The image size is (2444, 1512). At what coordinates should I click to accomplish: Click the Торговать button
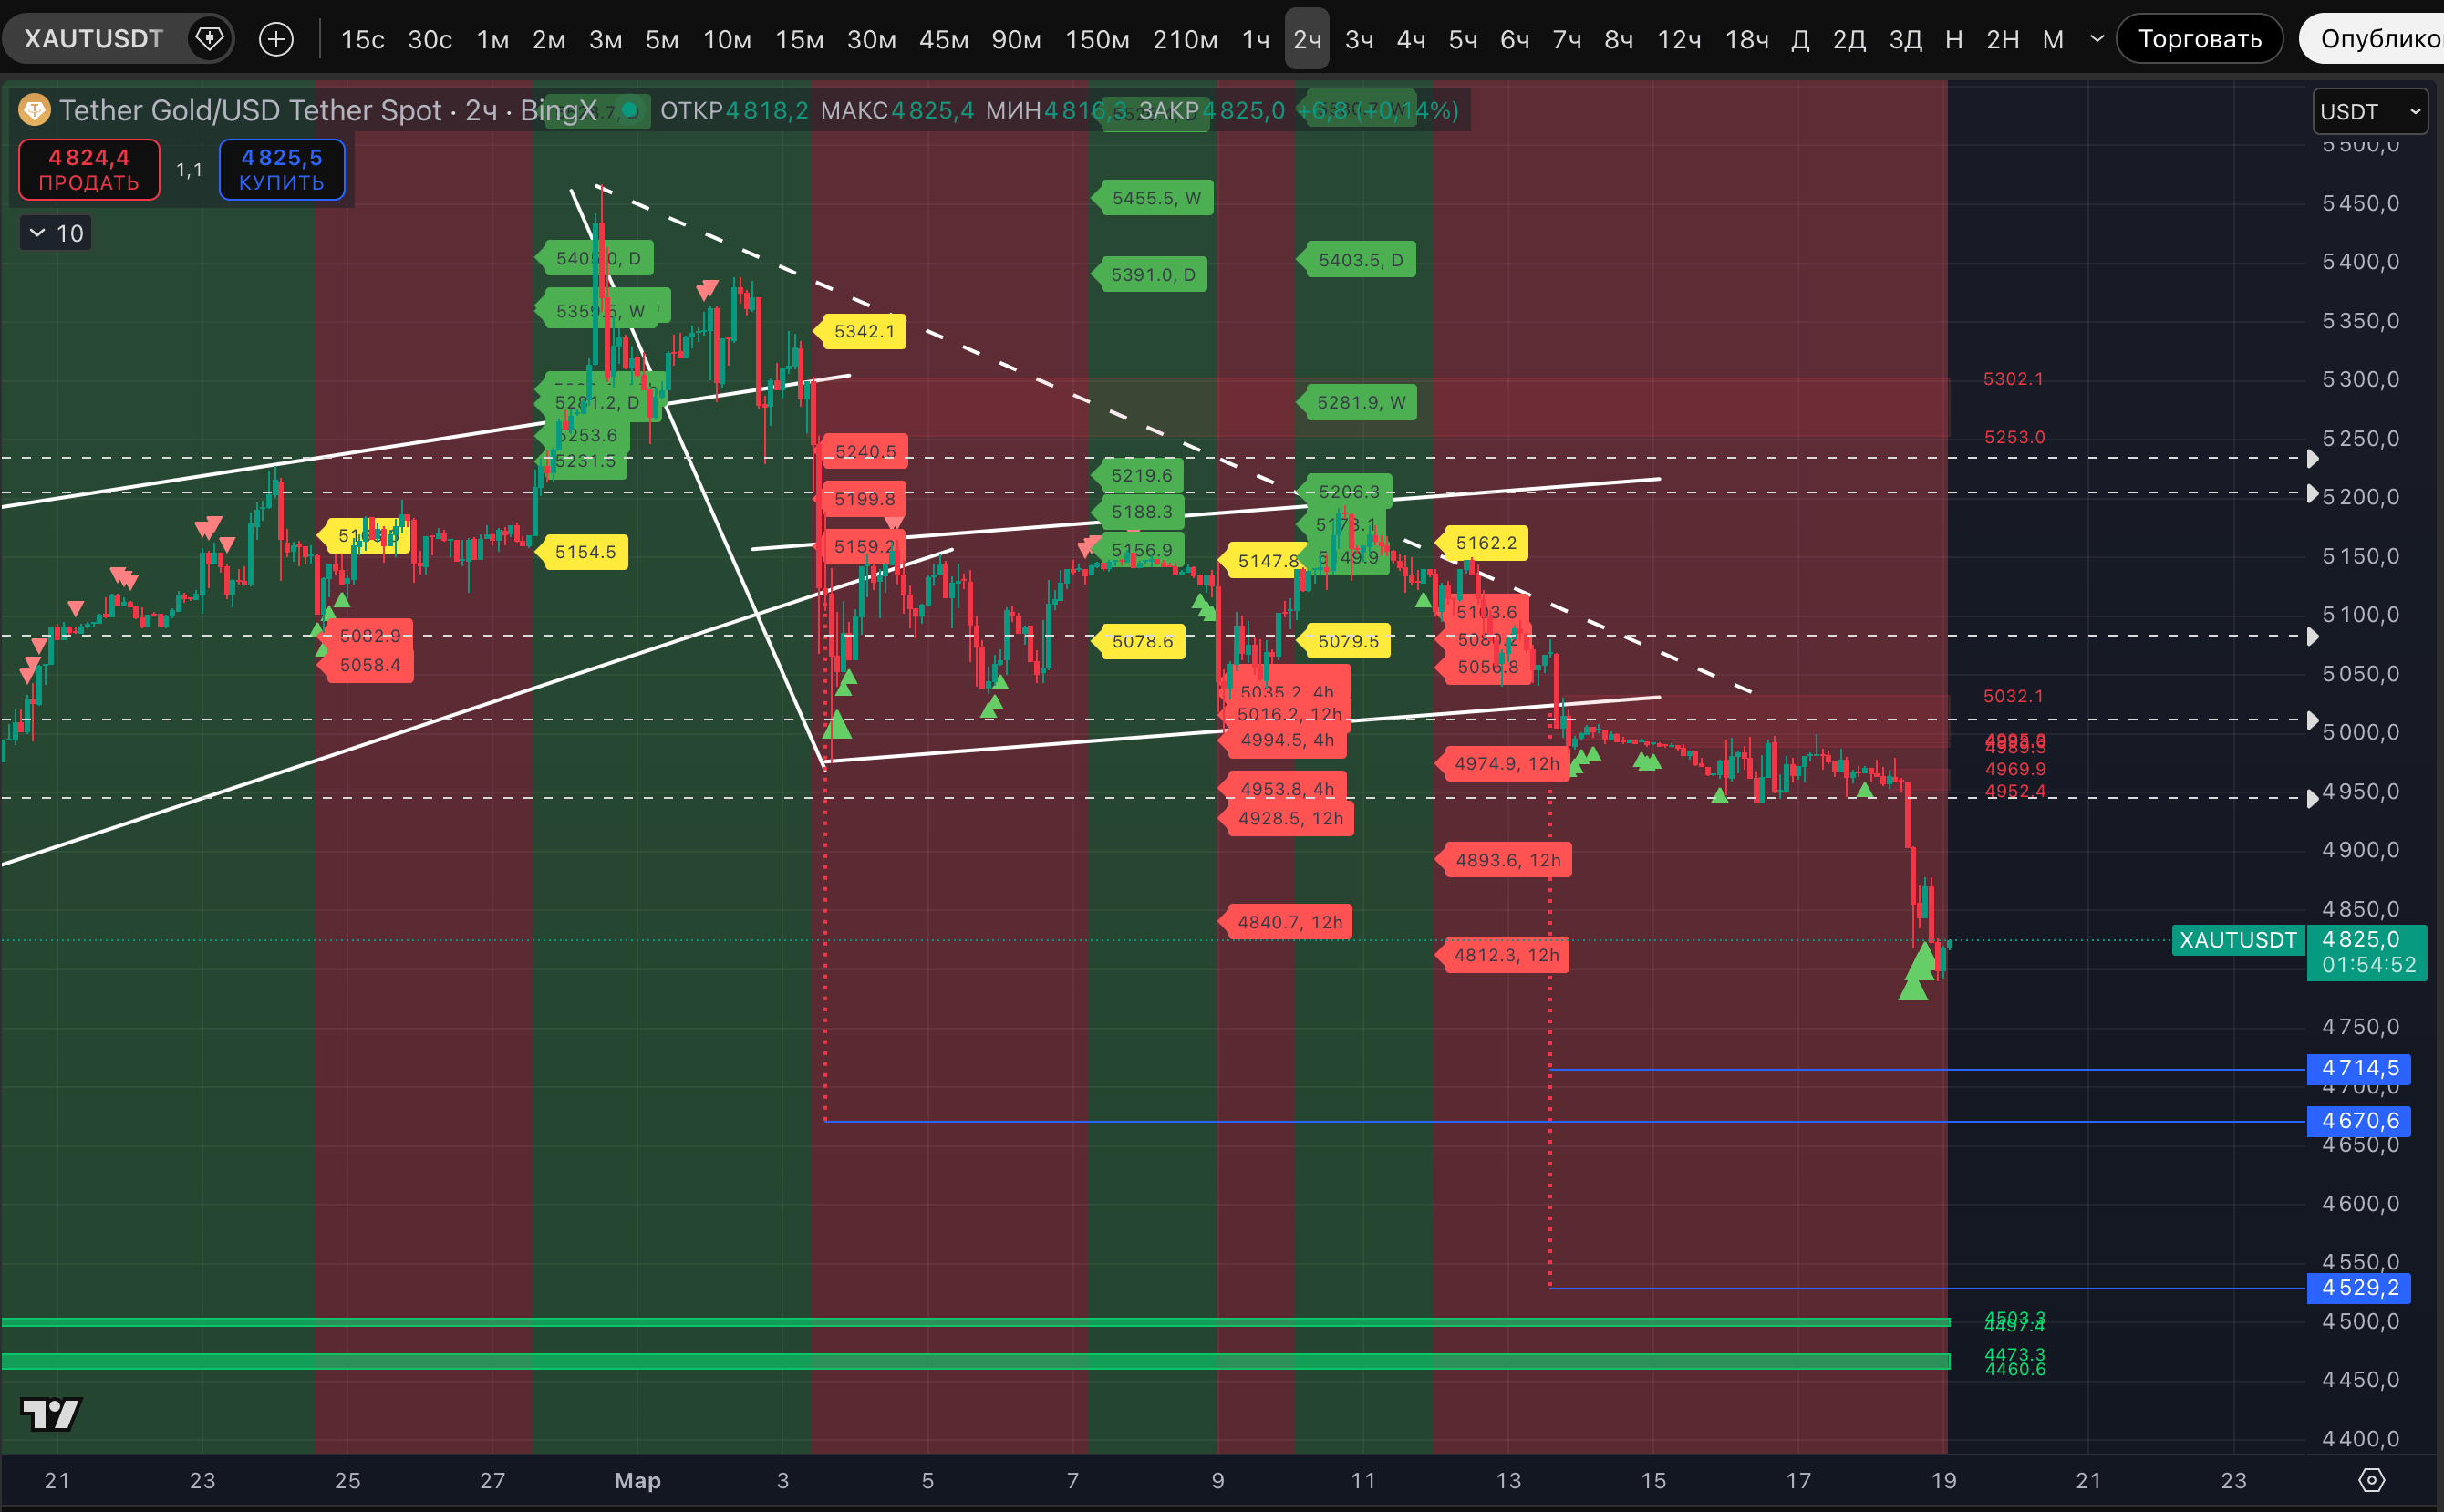(x=2199, y=39)
